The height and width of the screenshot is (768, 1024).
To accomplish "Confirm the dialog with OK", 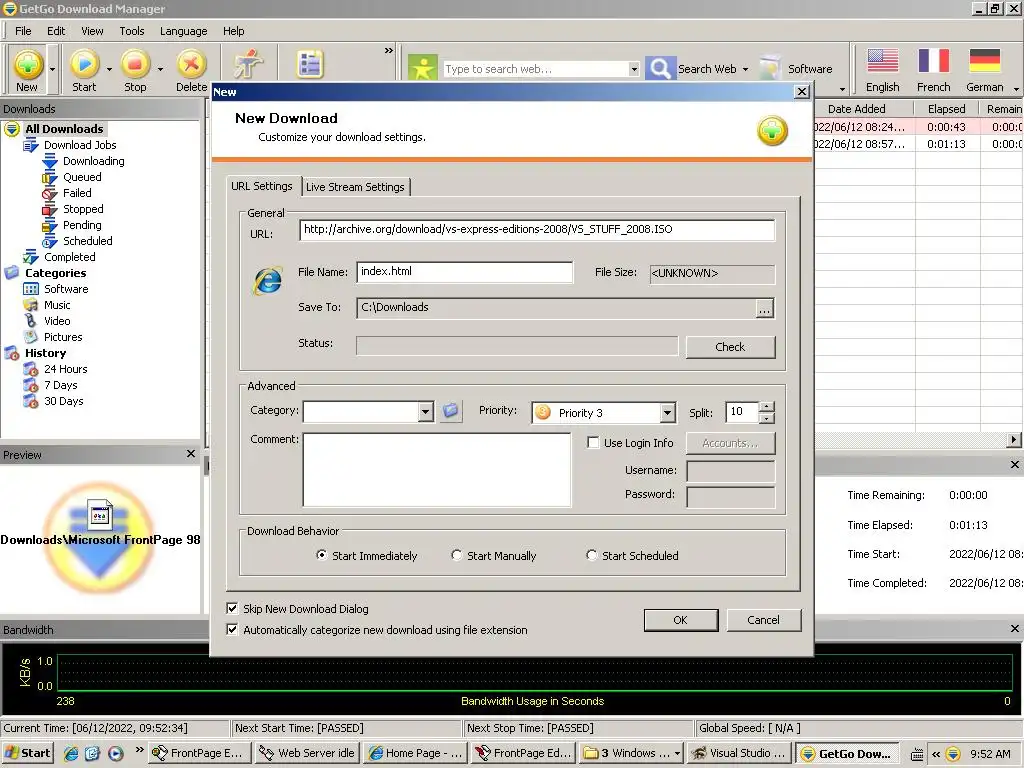I will coord(680,620).
